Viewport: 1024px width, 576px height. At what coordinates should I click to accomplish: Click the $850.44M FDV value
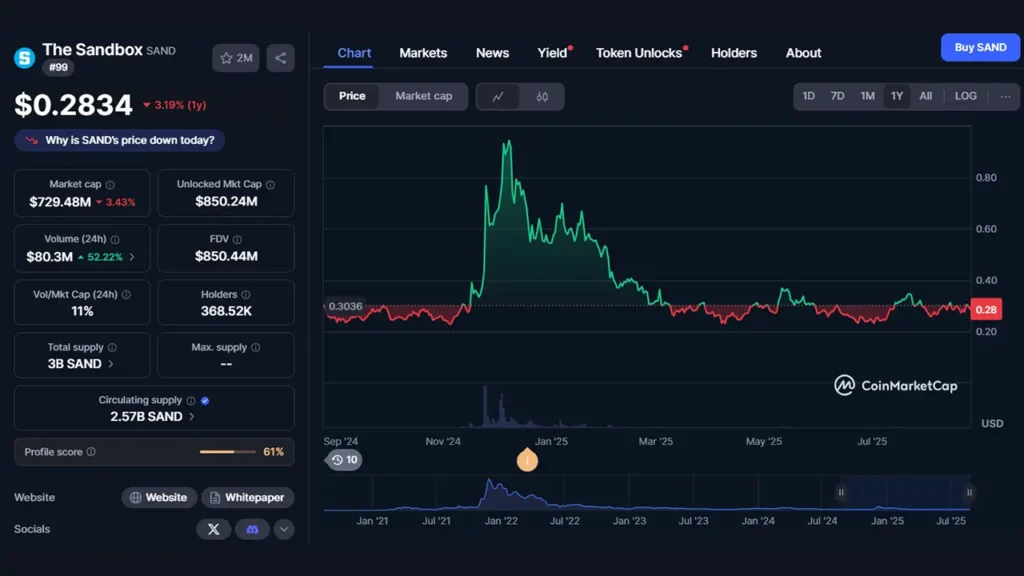pyautogui.click(x=226, y=257)
